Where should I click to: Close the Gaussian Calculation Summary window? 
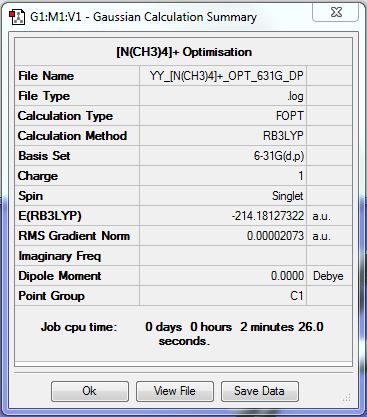coord(335,12)
